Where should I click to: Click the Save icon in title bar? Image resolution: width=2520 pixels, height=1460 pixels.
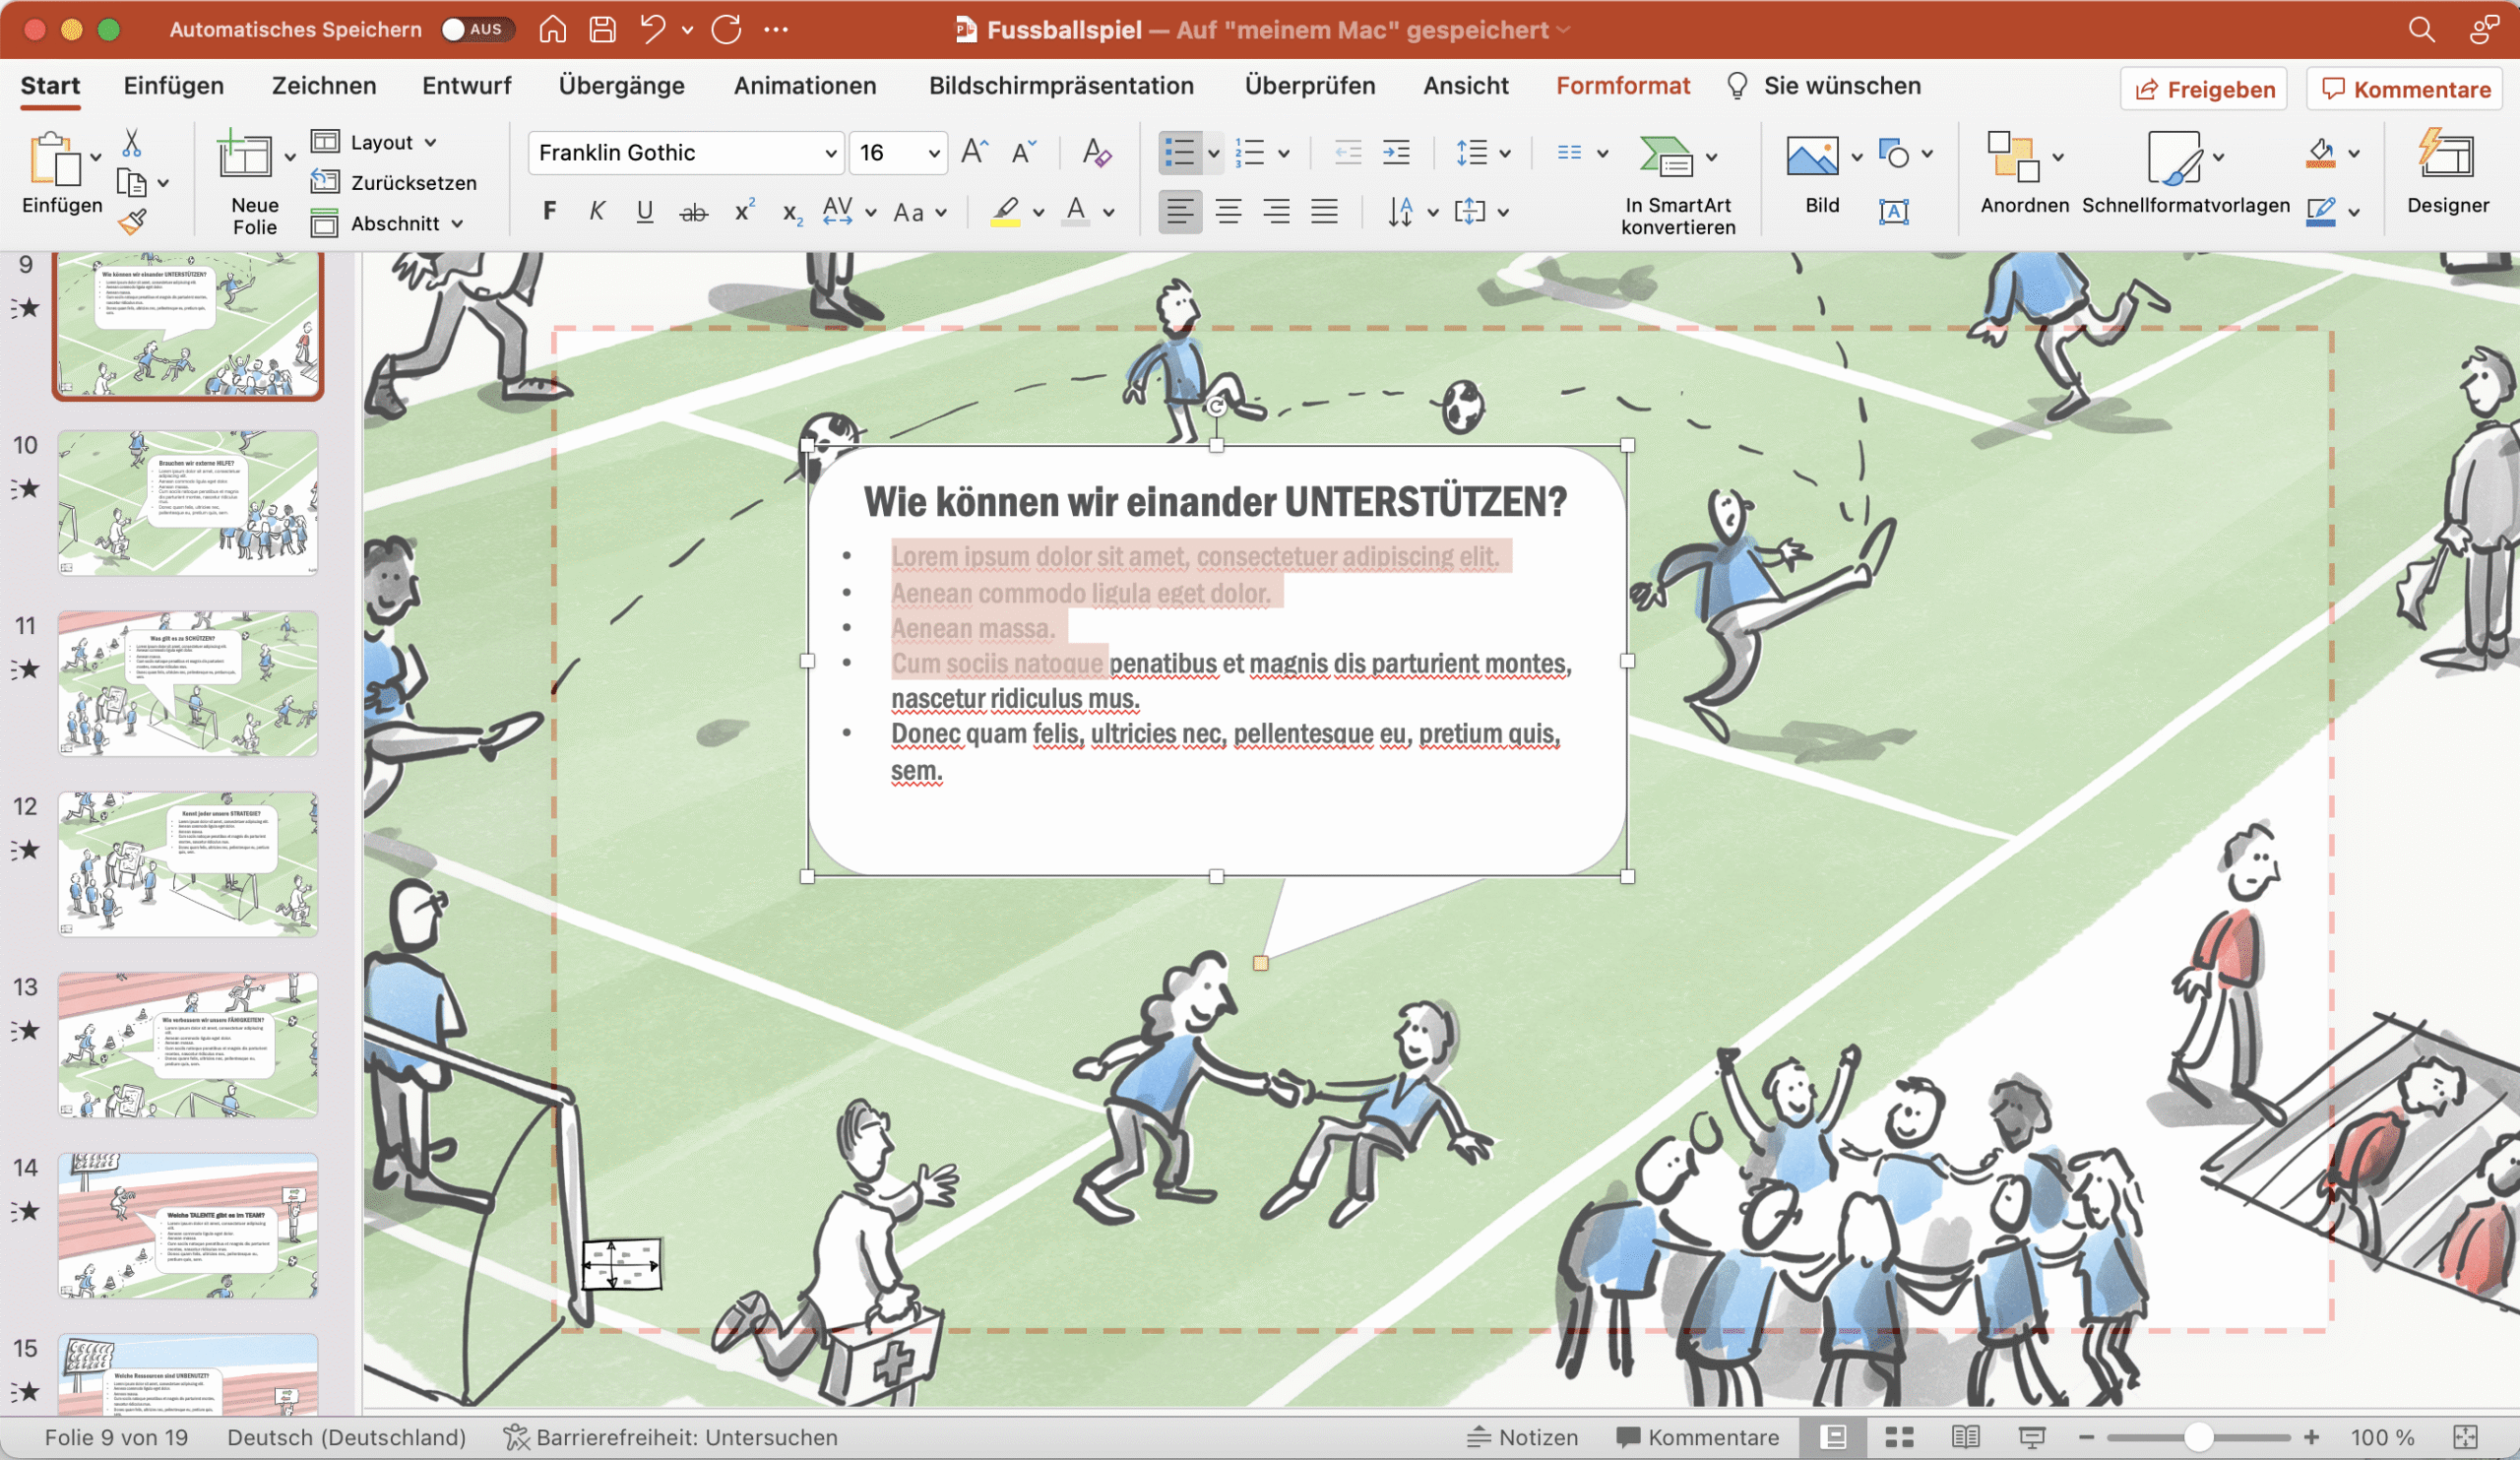pyautogui.click(x=602, y=29)
